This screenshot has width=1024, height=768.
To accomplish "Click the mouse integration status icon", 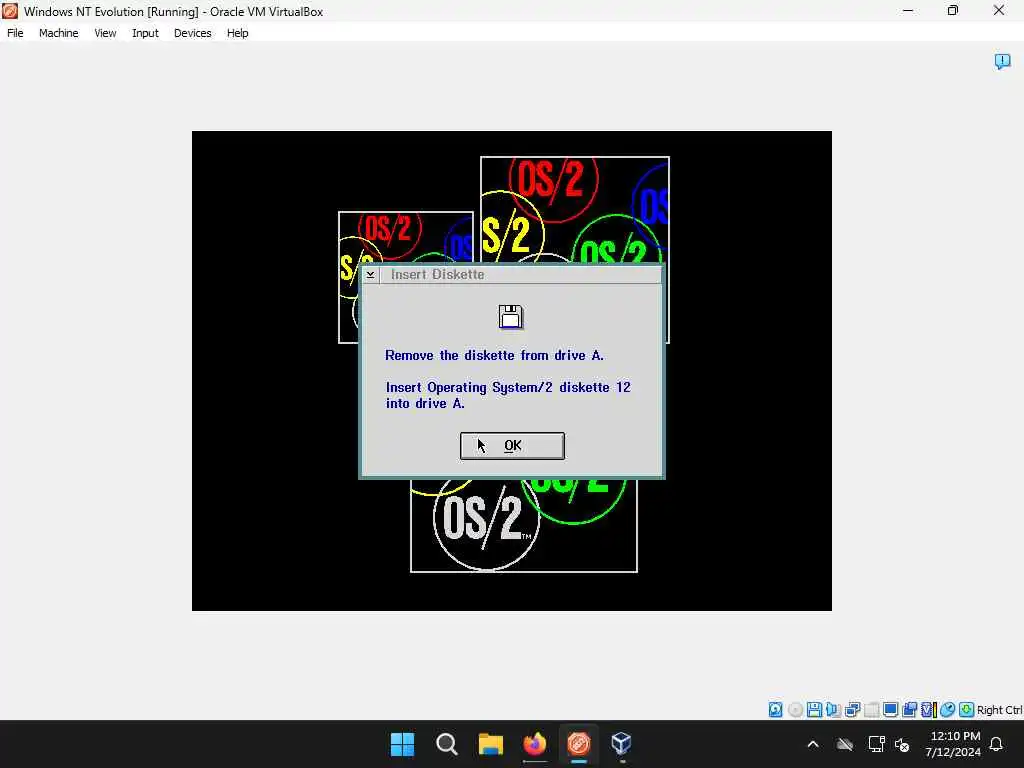I will point(948,710).
